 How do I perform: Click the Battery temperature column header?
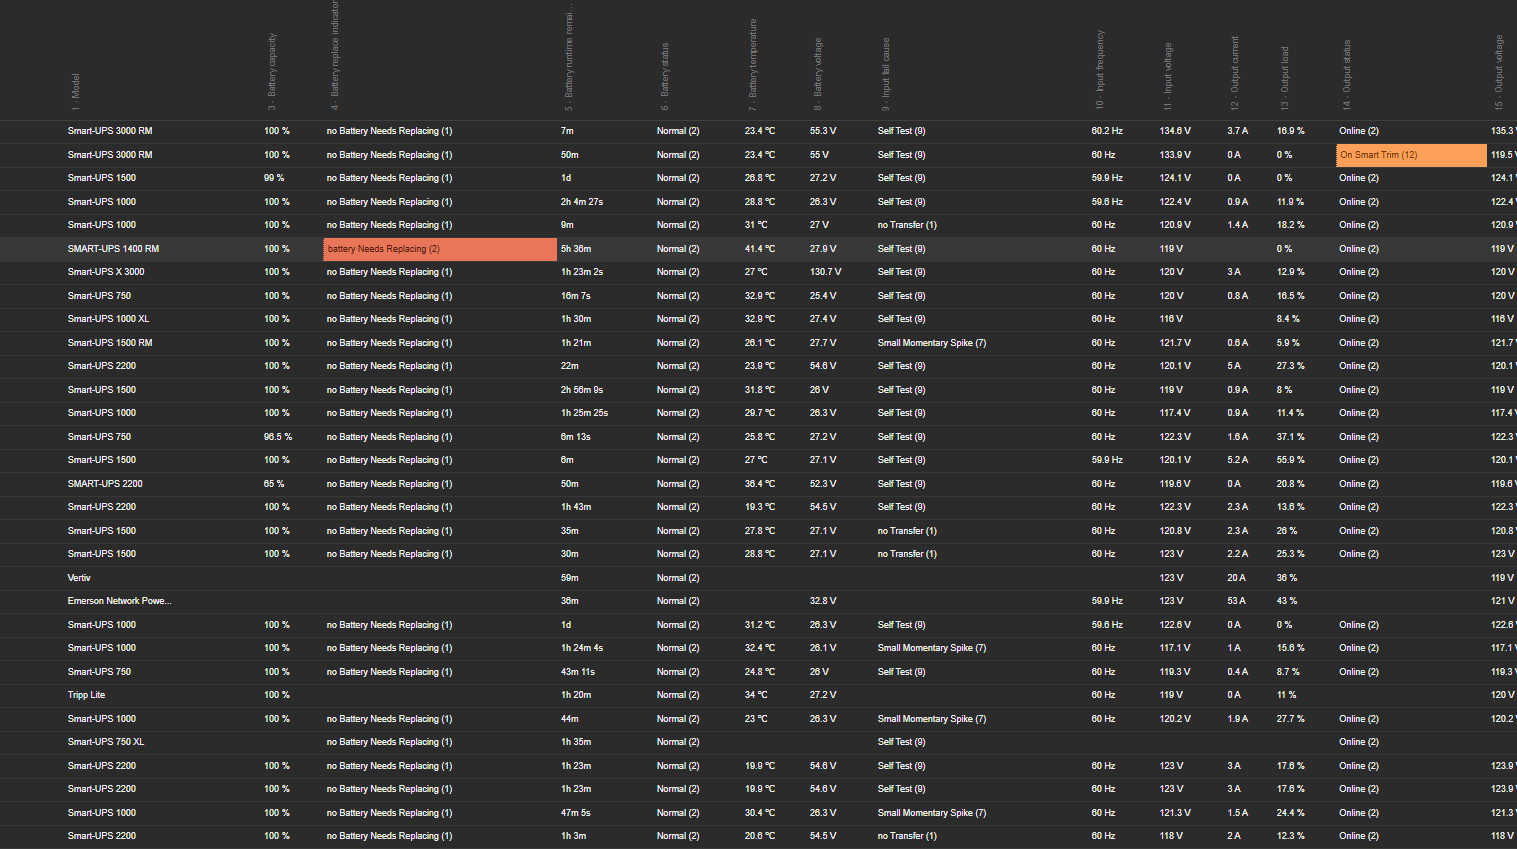tap(753, 60)
